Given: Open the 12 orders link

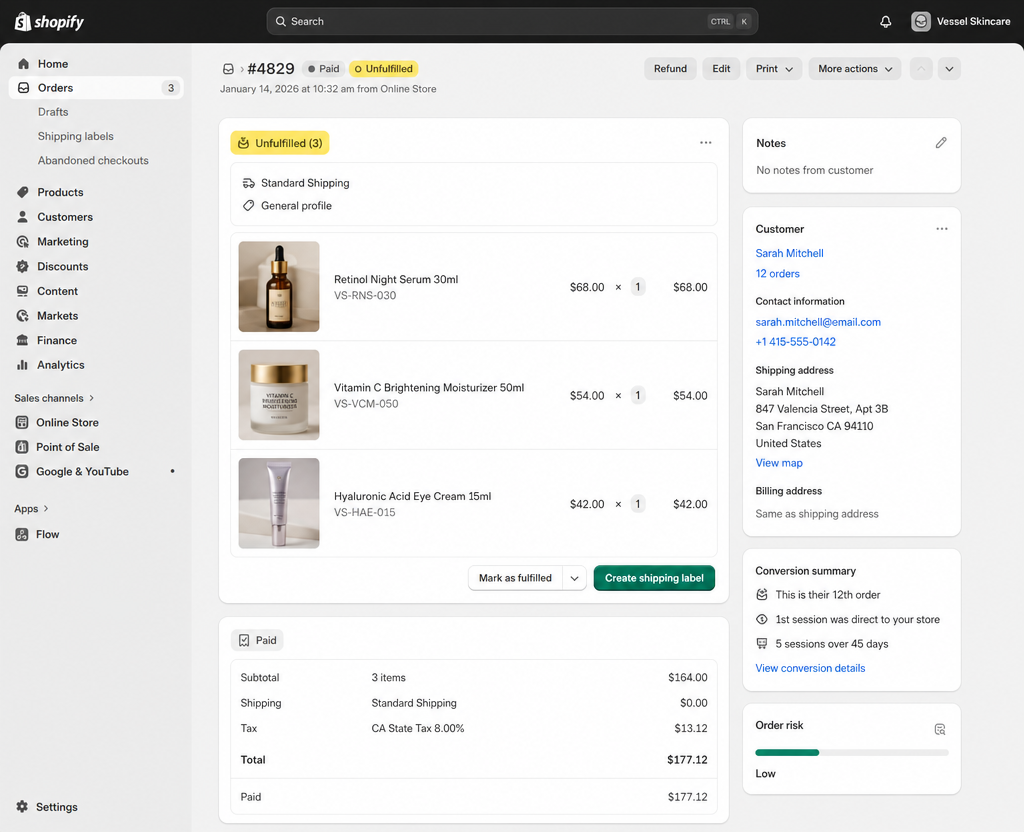Looking at the screenshot, I should point(777,274).
